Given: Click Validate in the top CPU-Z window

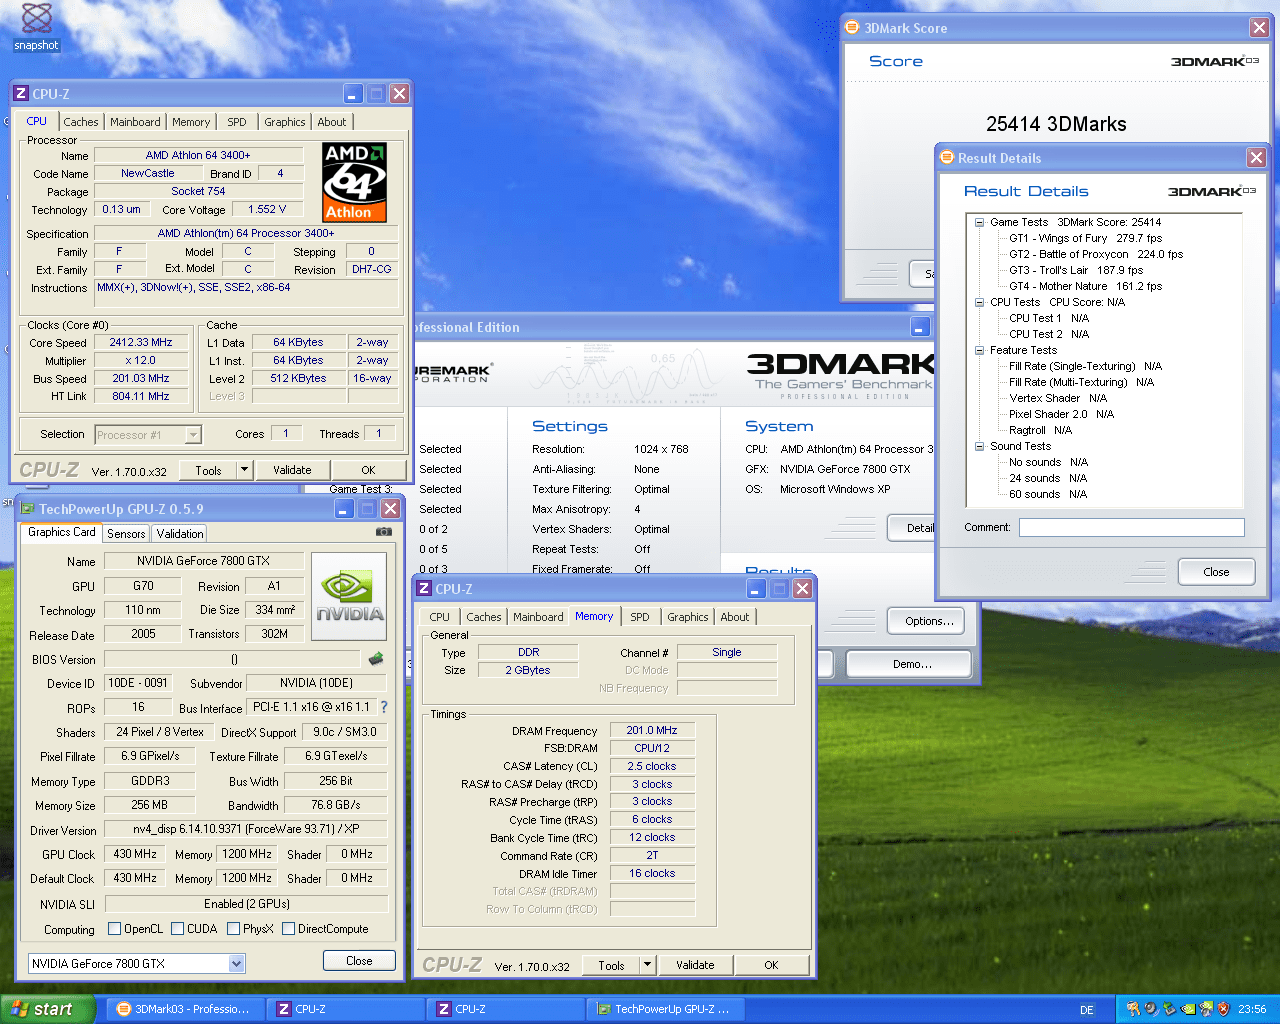Looking at the screenshot, I should coord(292,470).
